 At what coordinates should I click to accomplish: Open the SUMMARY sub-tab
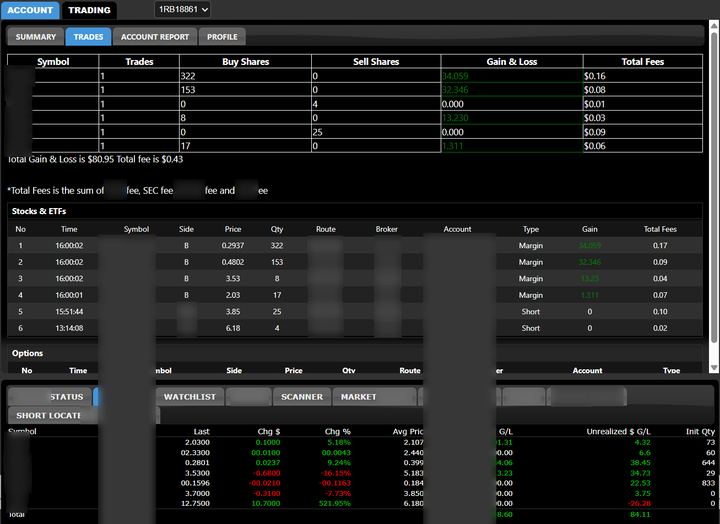point(36,37)
